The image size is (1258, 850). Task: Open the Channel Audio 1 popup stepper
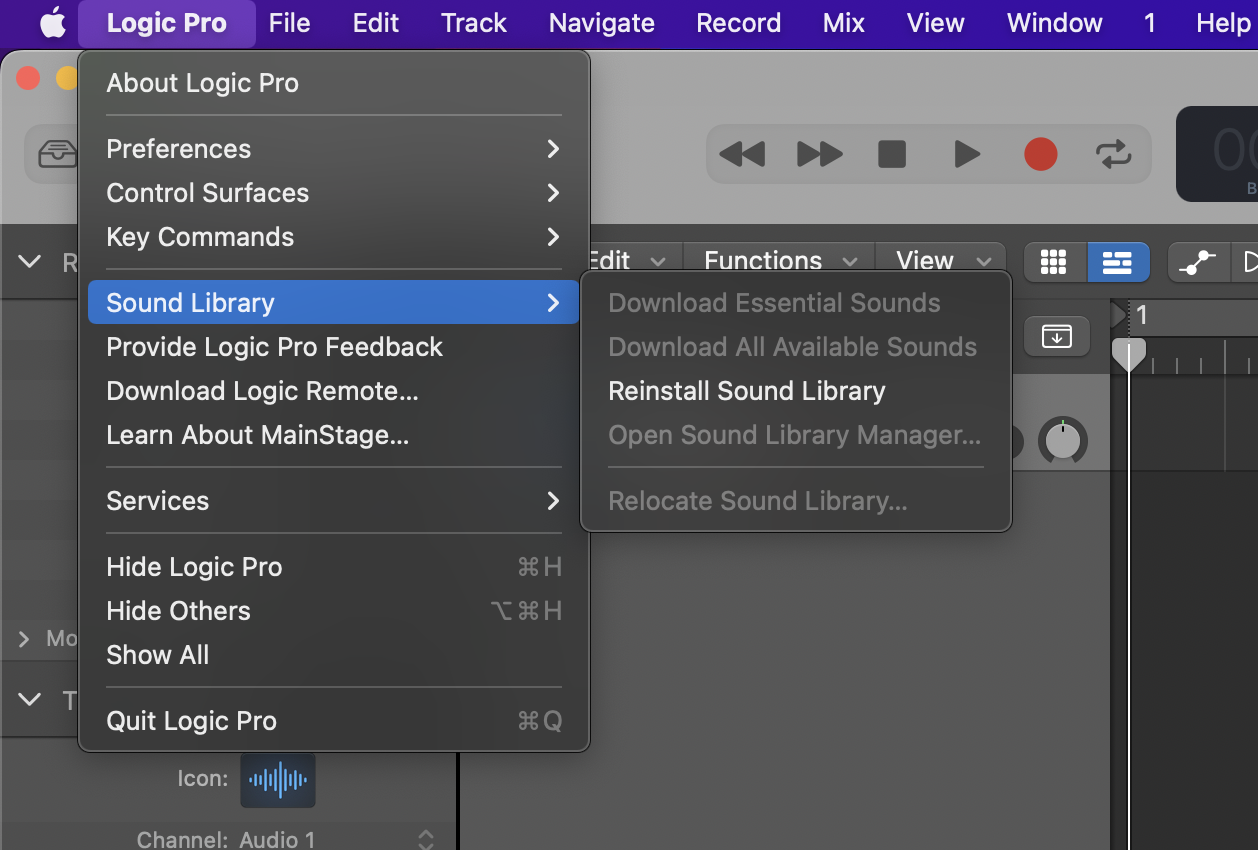(426, 839)
